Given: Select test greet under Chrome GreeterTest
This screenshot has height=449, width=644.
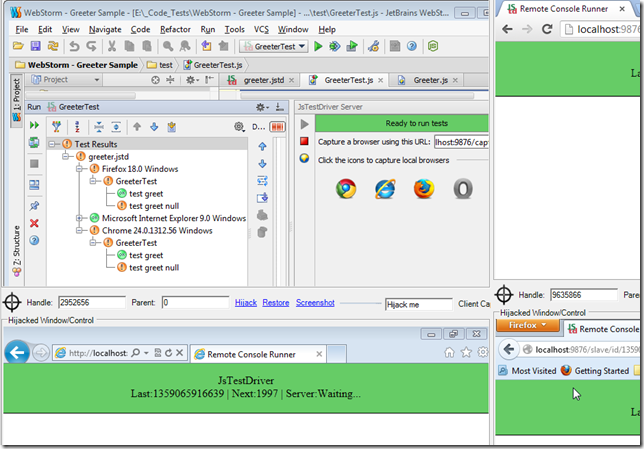Looking at the screenshot, I should pos(146,255).
